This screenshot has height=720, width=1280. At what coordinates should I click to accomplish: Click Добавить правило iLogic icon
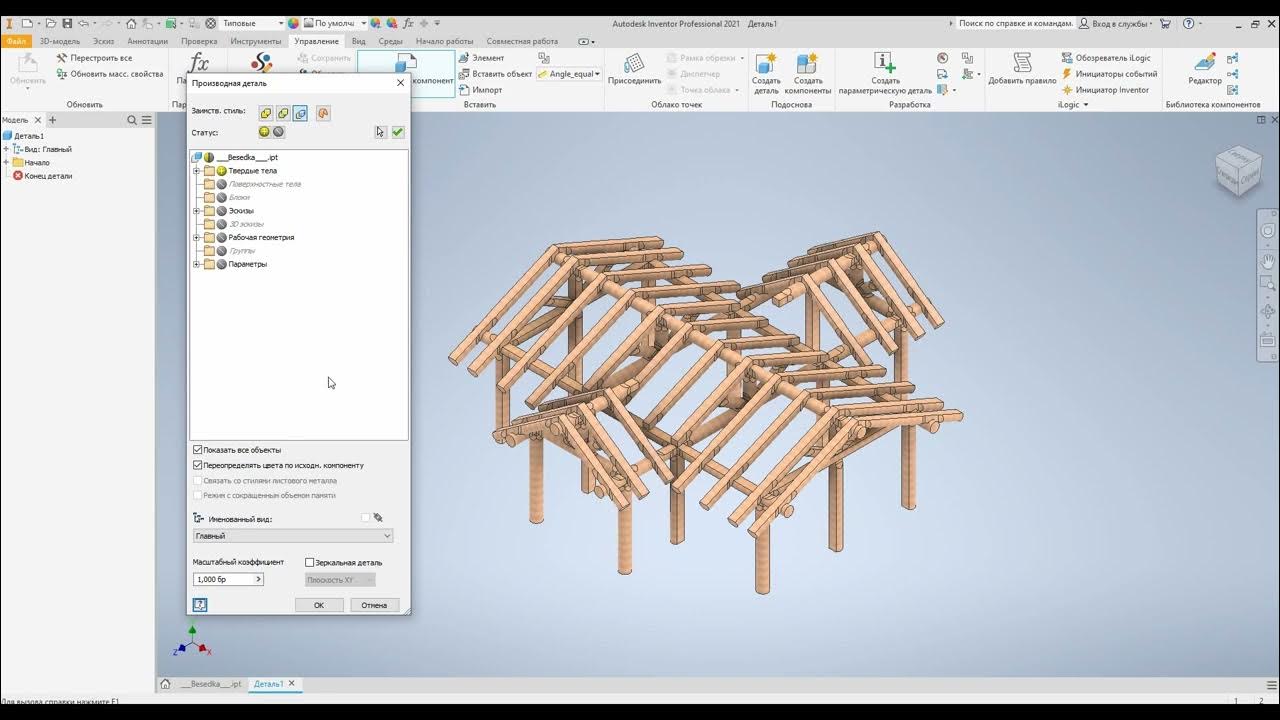(1022, 70)
